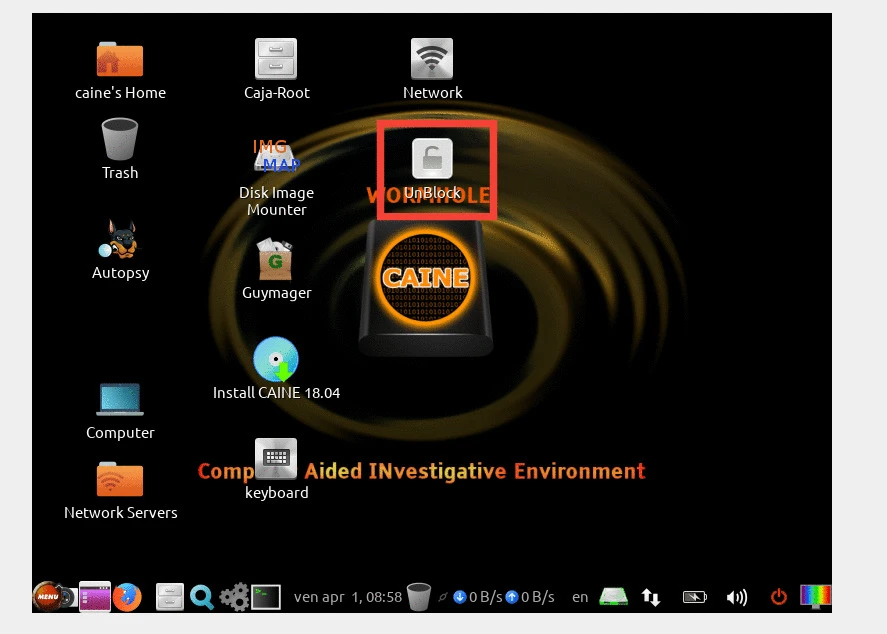The width and height of the screenshot is (887, 634).
Task: Open the Disk Image Mounter
Action: 276,159
